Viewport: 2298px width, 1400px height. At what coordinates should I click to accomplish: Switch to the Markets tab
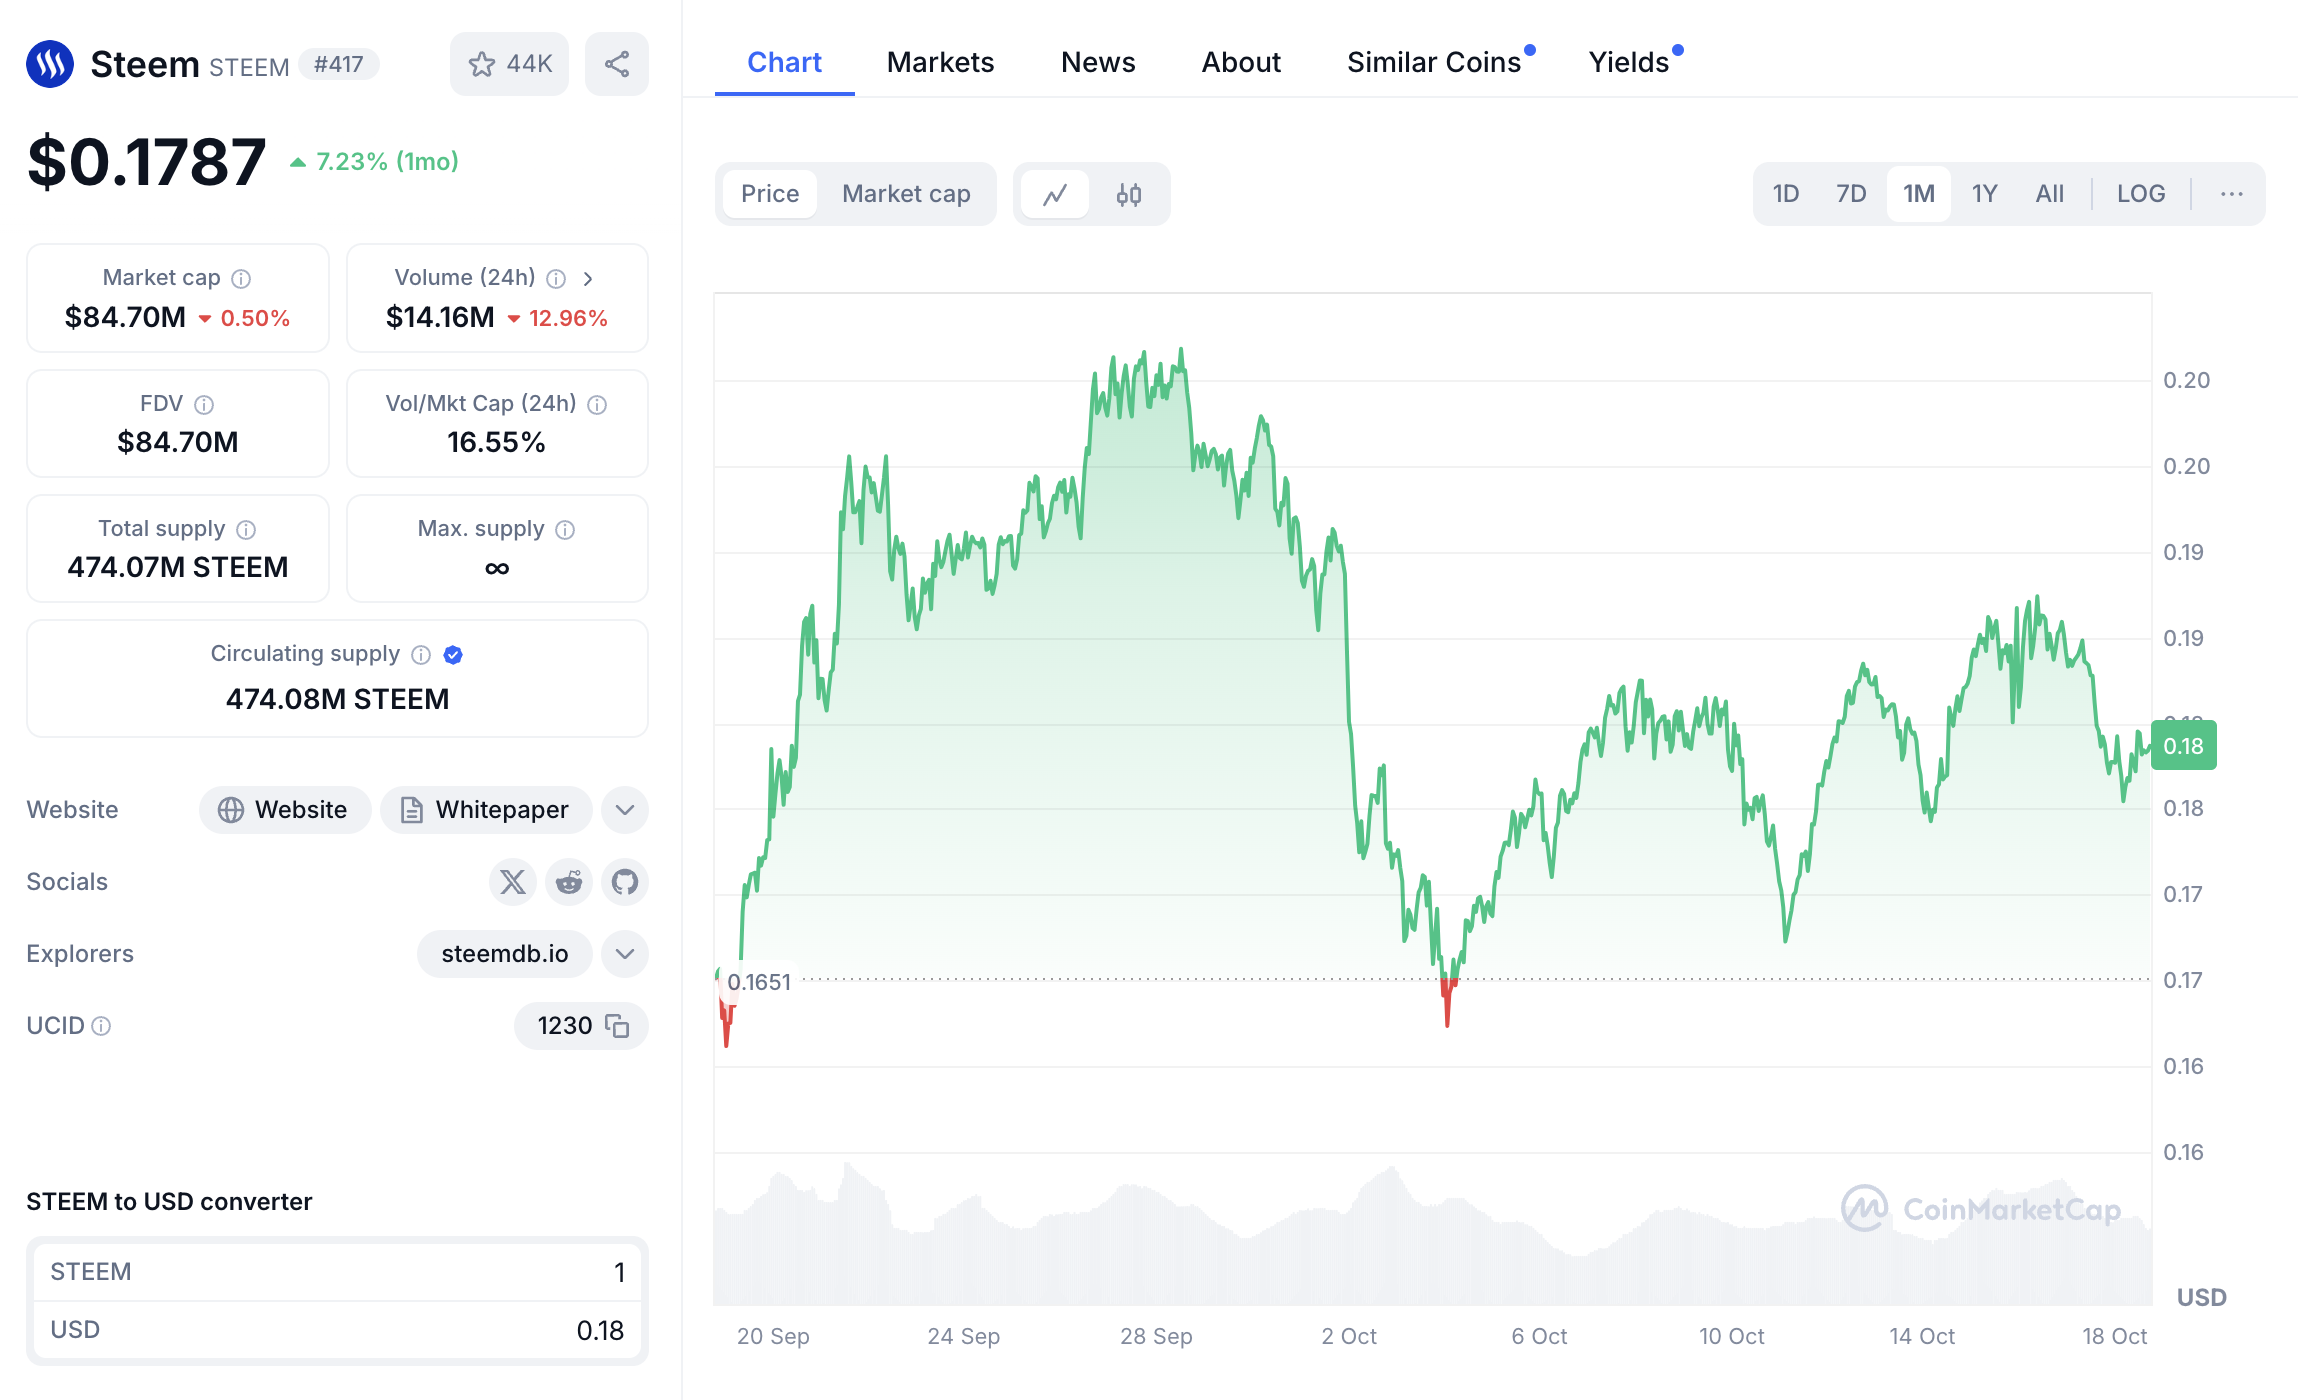940,62
